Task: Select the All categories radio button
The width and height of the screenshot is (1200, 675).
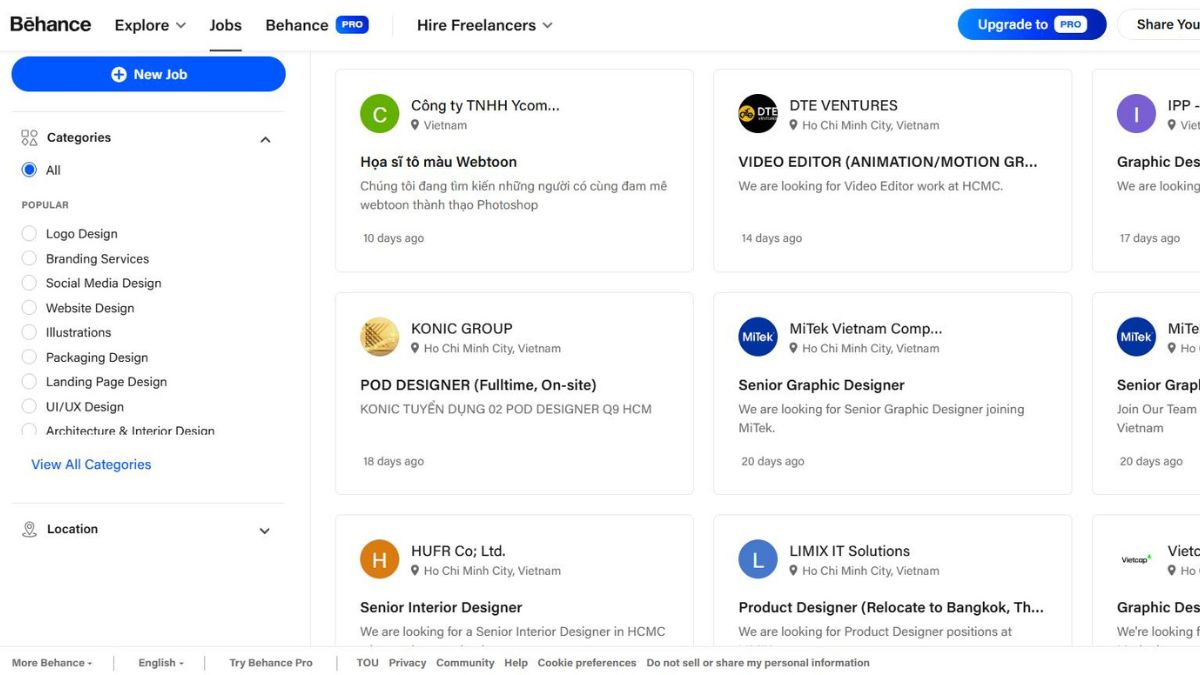Action: 29,170
